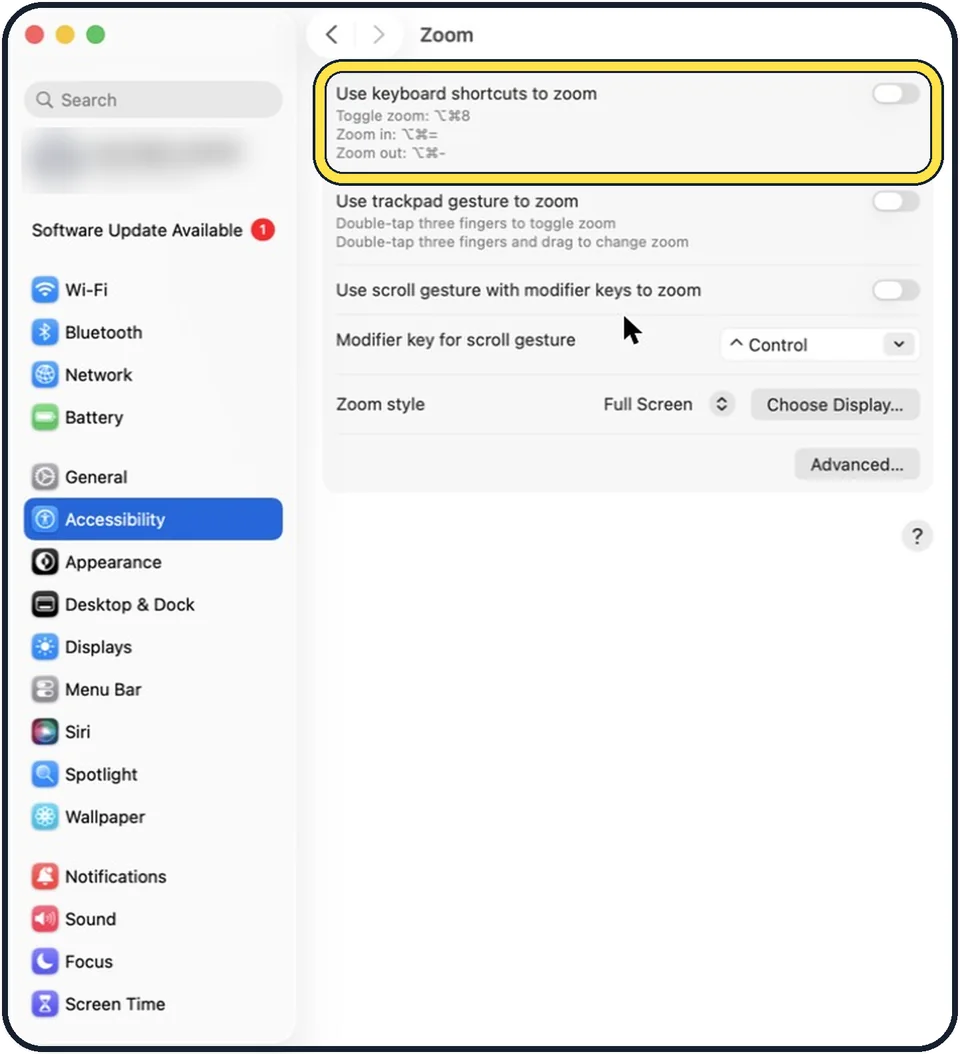Select the Displays sun icon
This screenshot has width=960, height=1054.
(x=45, y=647)
